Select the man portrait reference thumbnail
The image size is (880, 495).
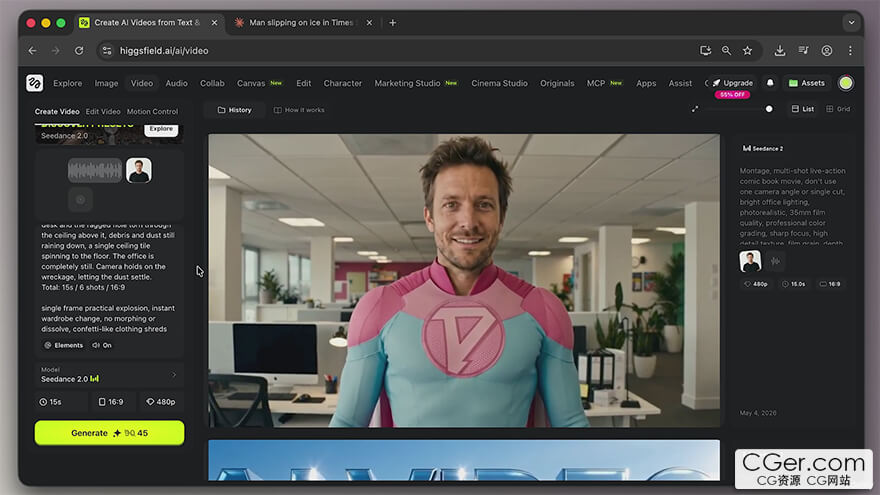point(139,171)
